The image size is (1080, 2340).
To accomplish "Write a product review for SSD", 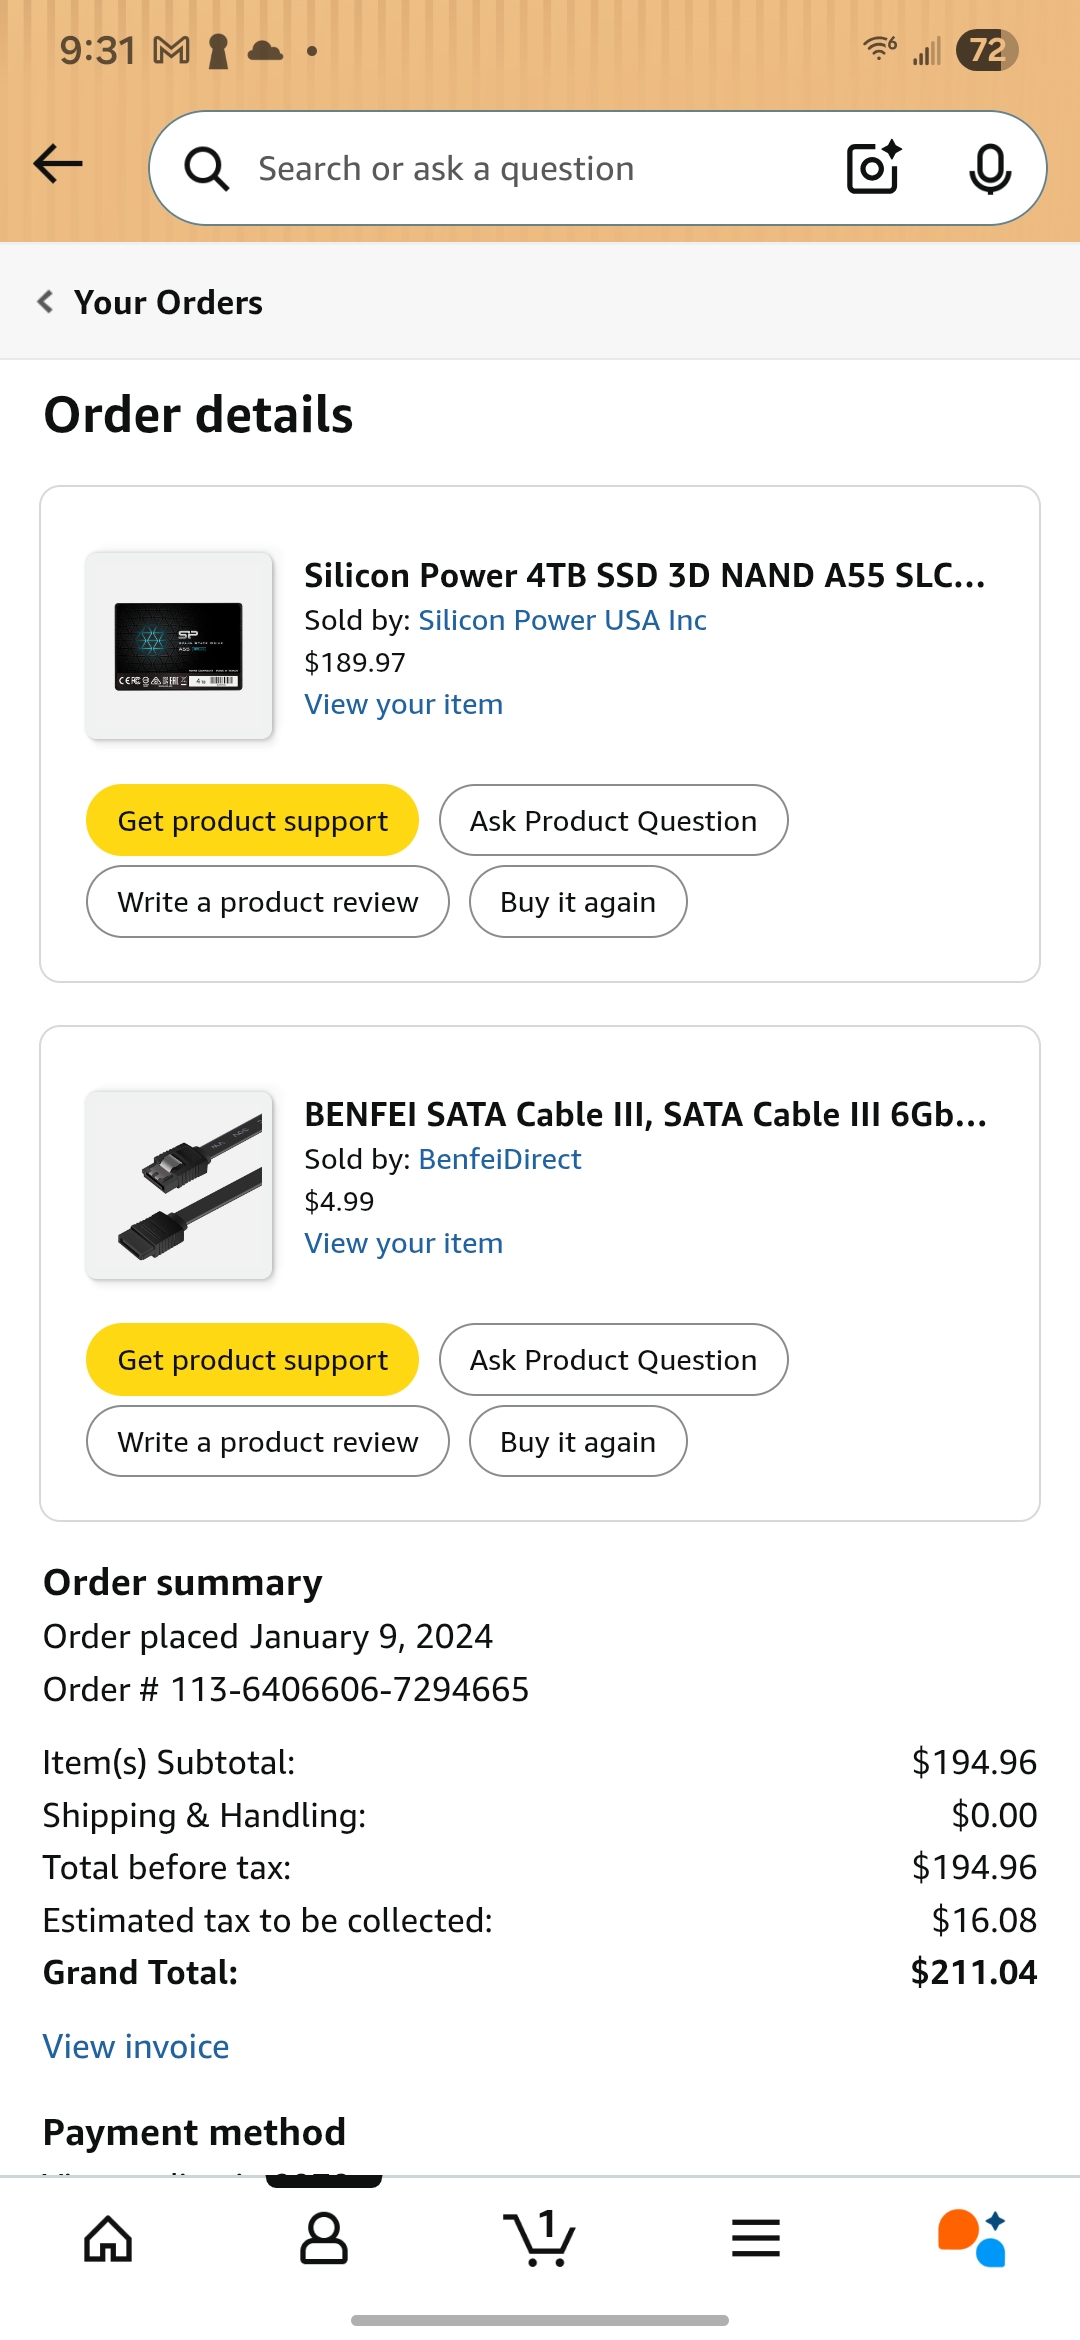I will pos(268,902).
